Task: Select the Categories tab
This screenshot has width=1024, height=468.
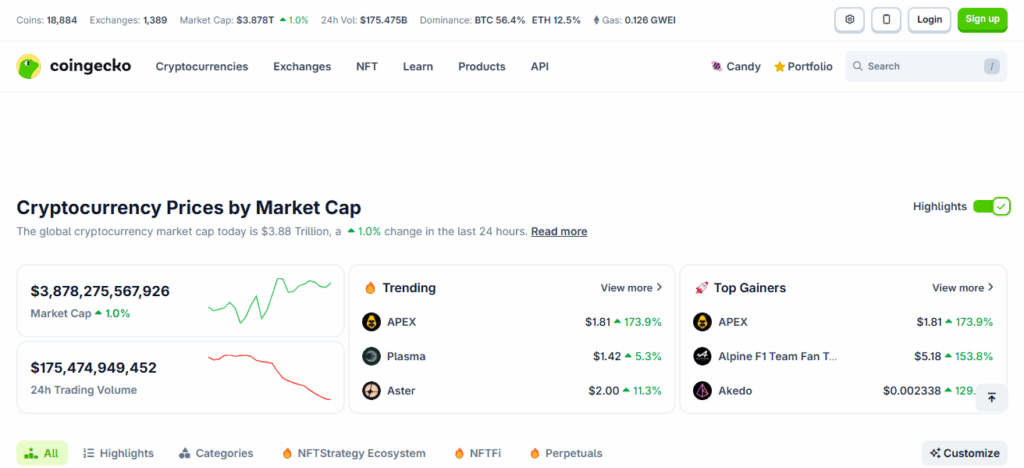Action: click(216, 453)
